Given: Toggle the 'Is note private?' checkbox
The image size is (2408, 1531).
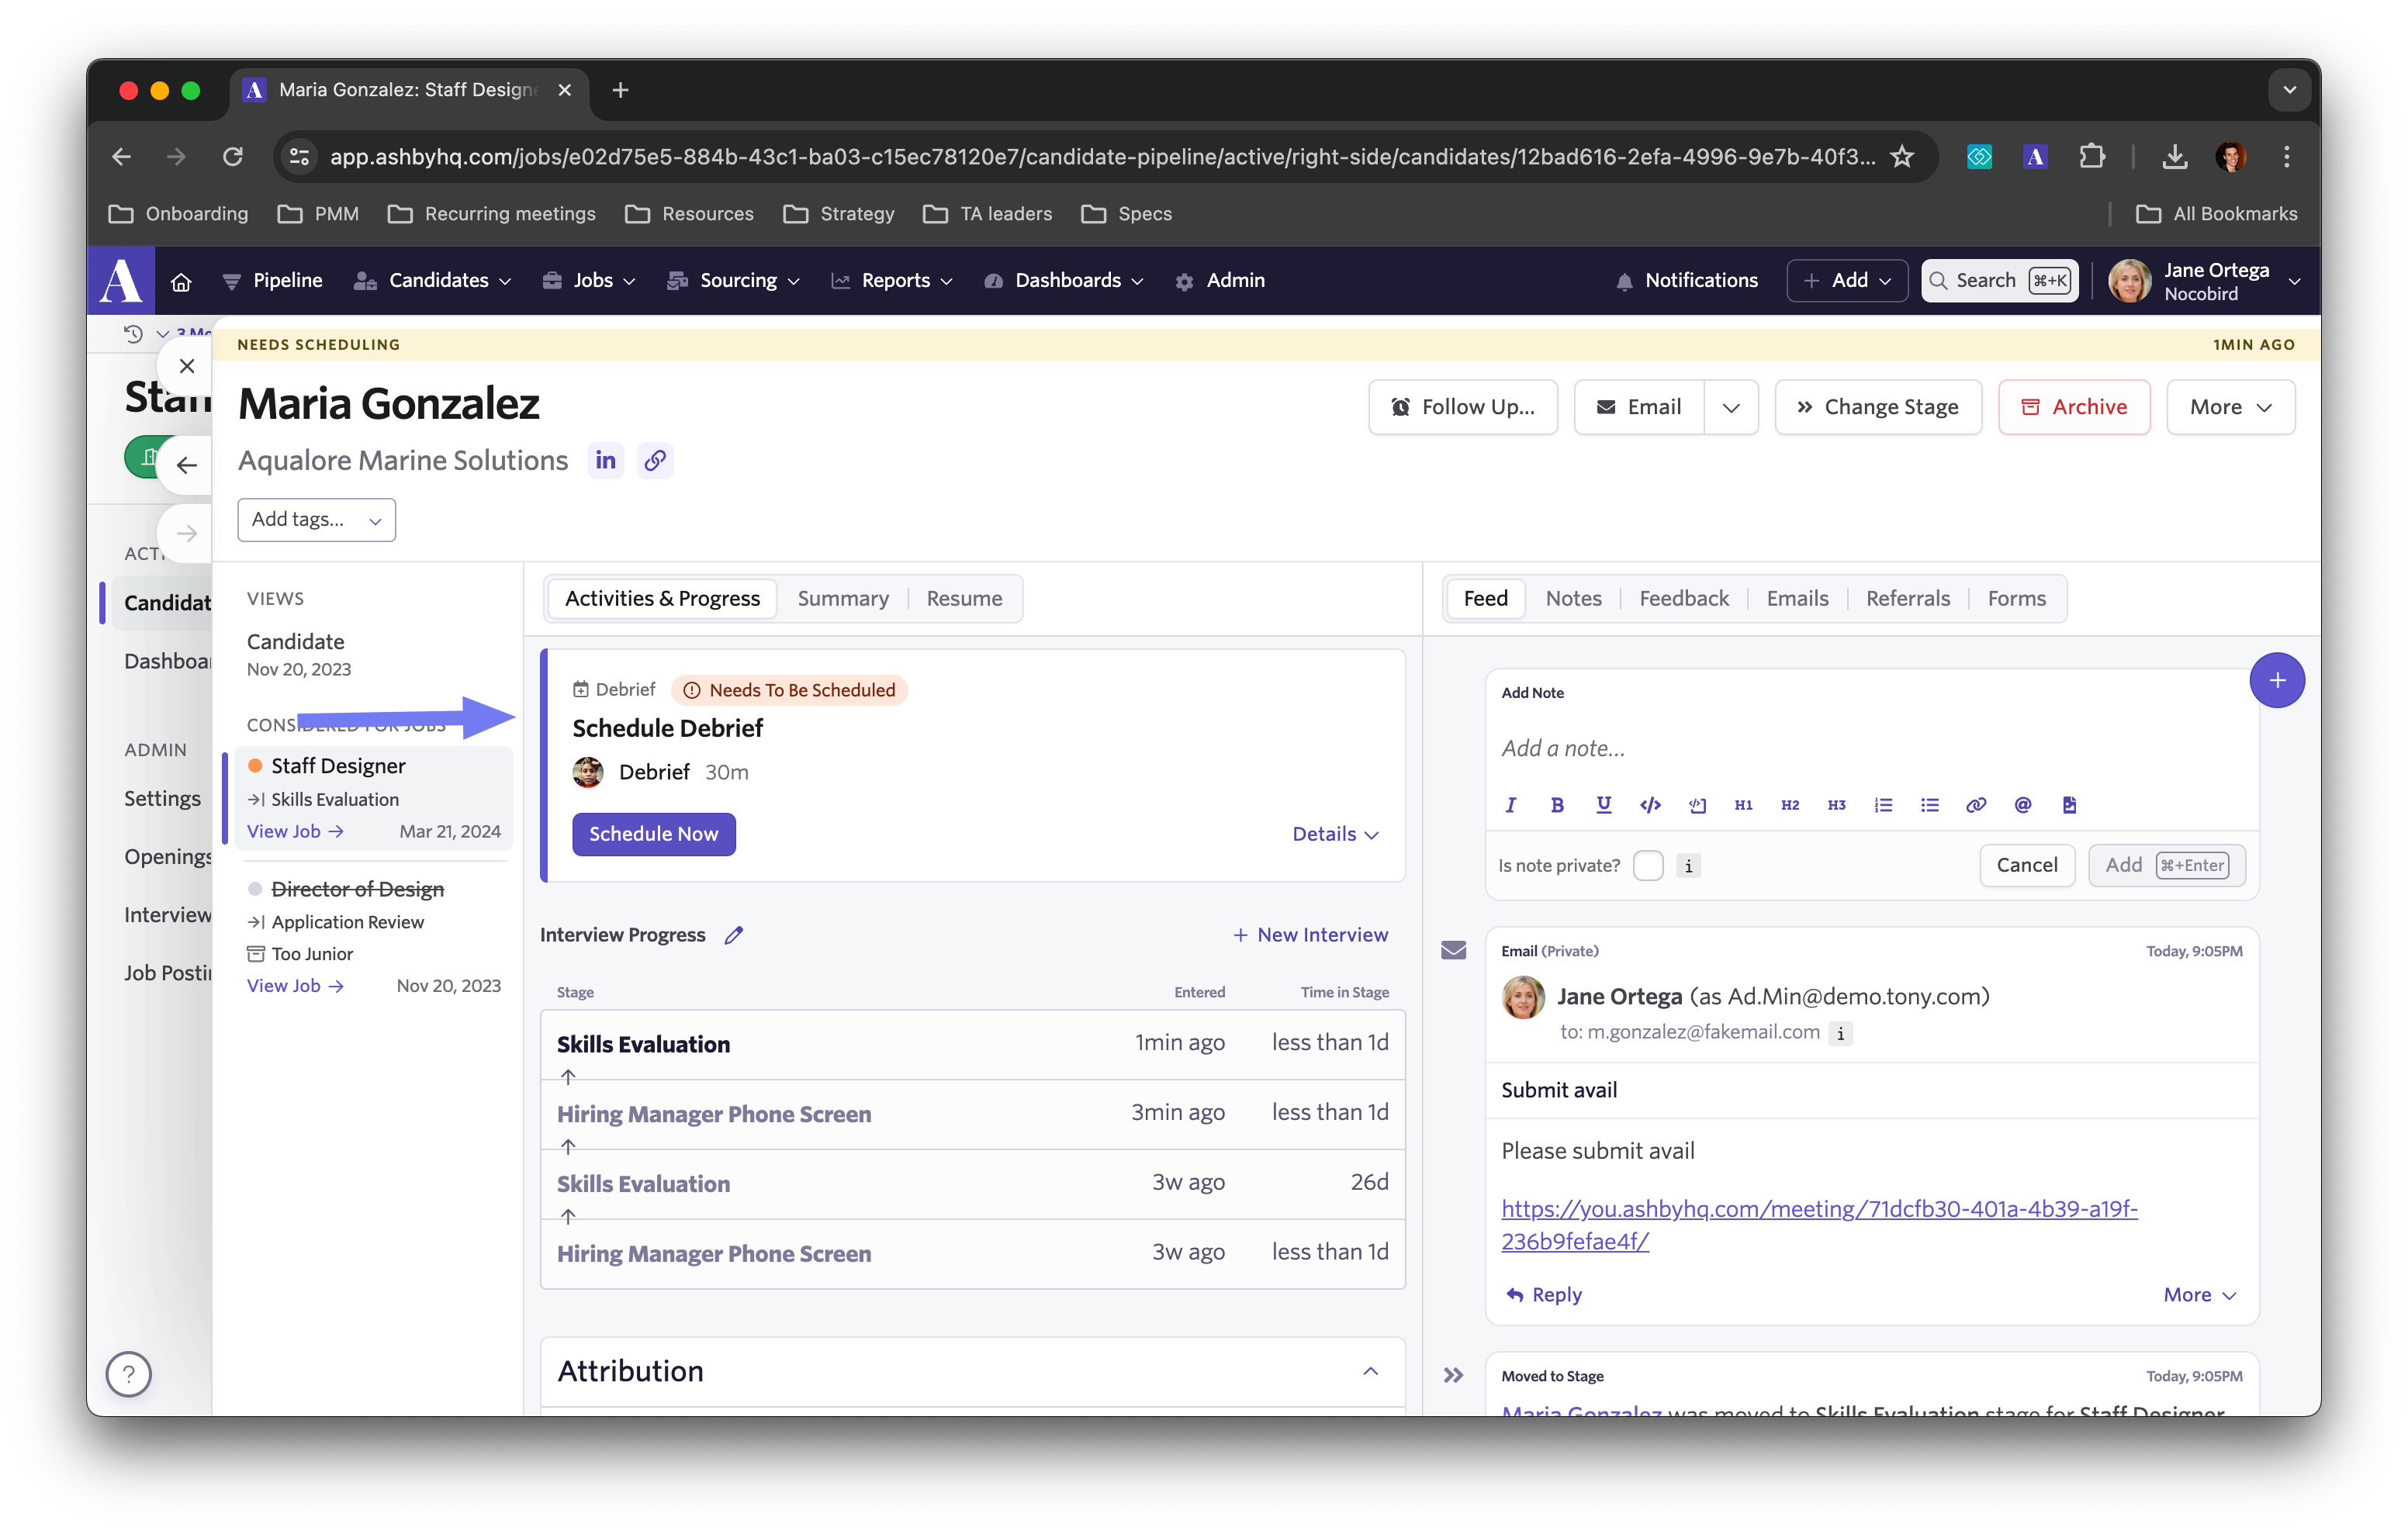Looking at the screenshot, I should click(1648, 865).
